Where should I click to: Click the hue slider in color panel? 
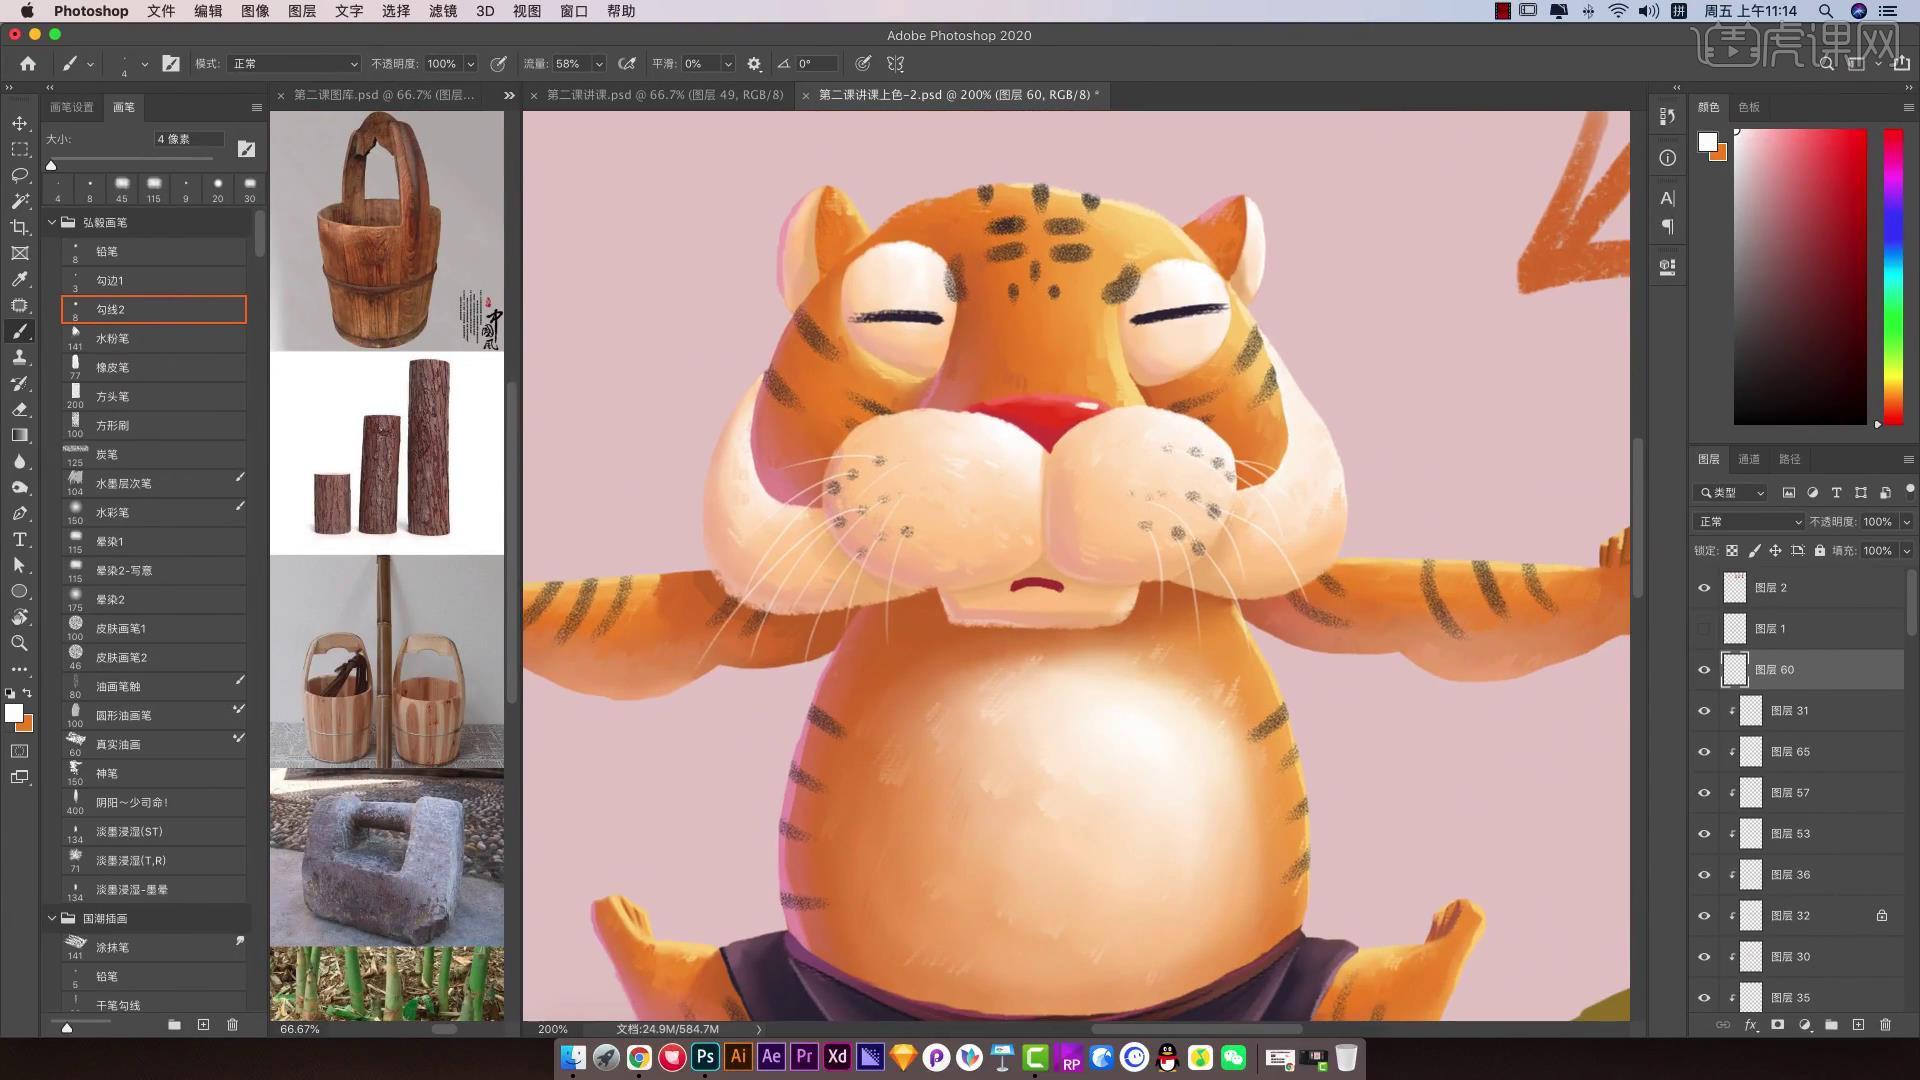pos(1893,276)
